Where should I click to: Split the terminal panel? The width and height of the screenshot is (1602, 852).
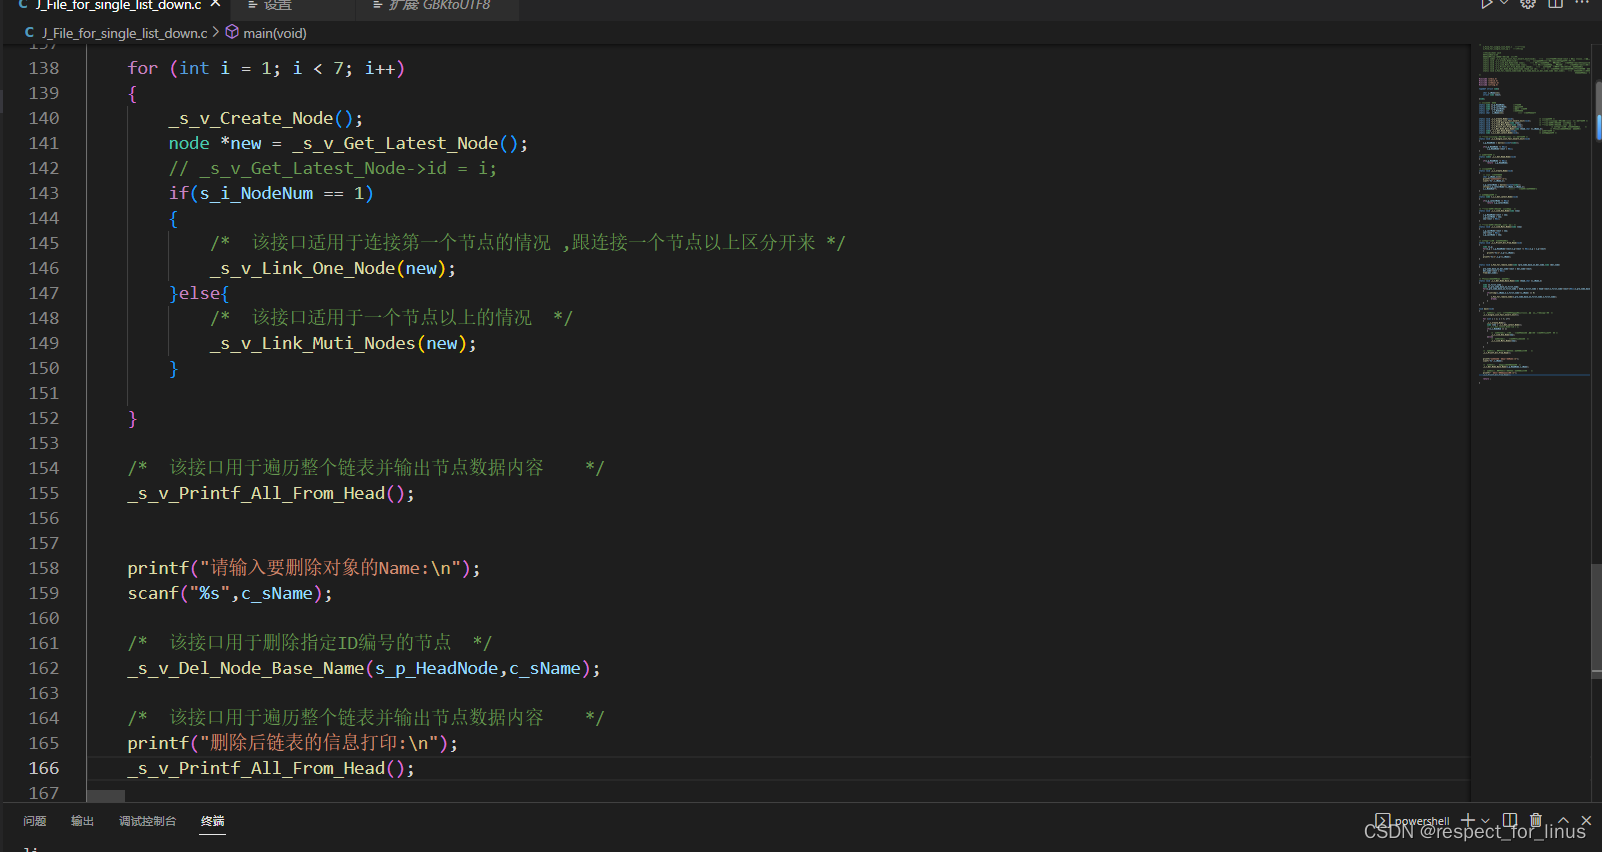pos(1510,820)
